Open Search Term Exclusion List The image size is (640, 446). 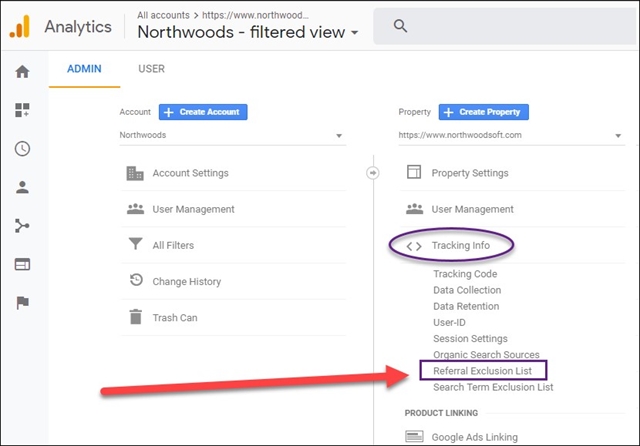[493, 387]
